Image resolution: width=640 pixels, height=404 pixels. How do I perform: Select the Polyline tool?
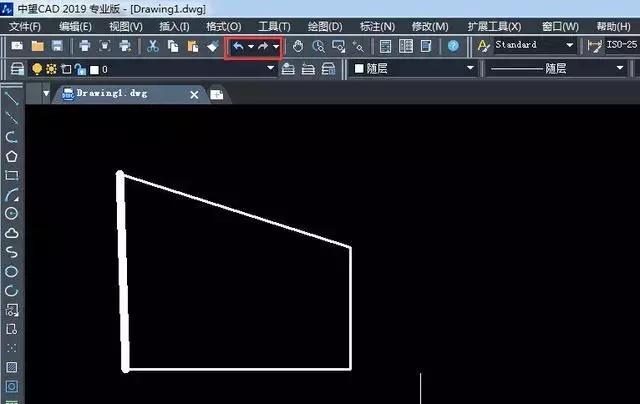(x=11, y=137)
